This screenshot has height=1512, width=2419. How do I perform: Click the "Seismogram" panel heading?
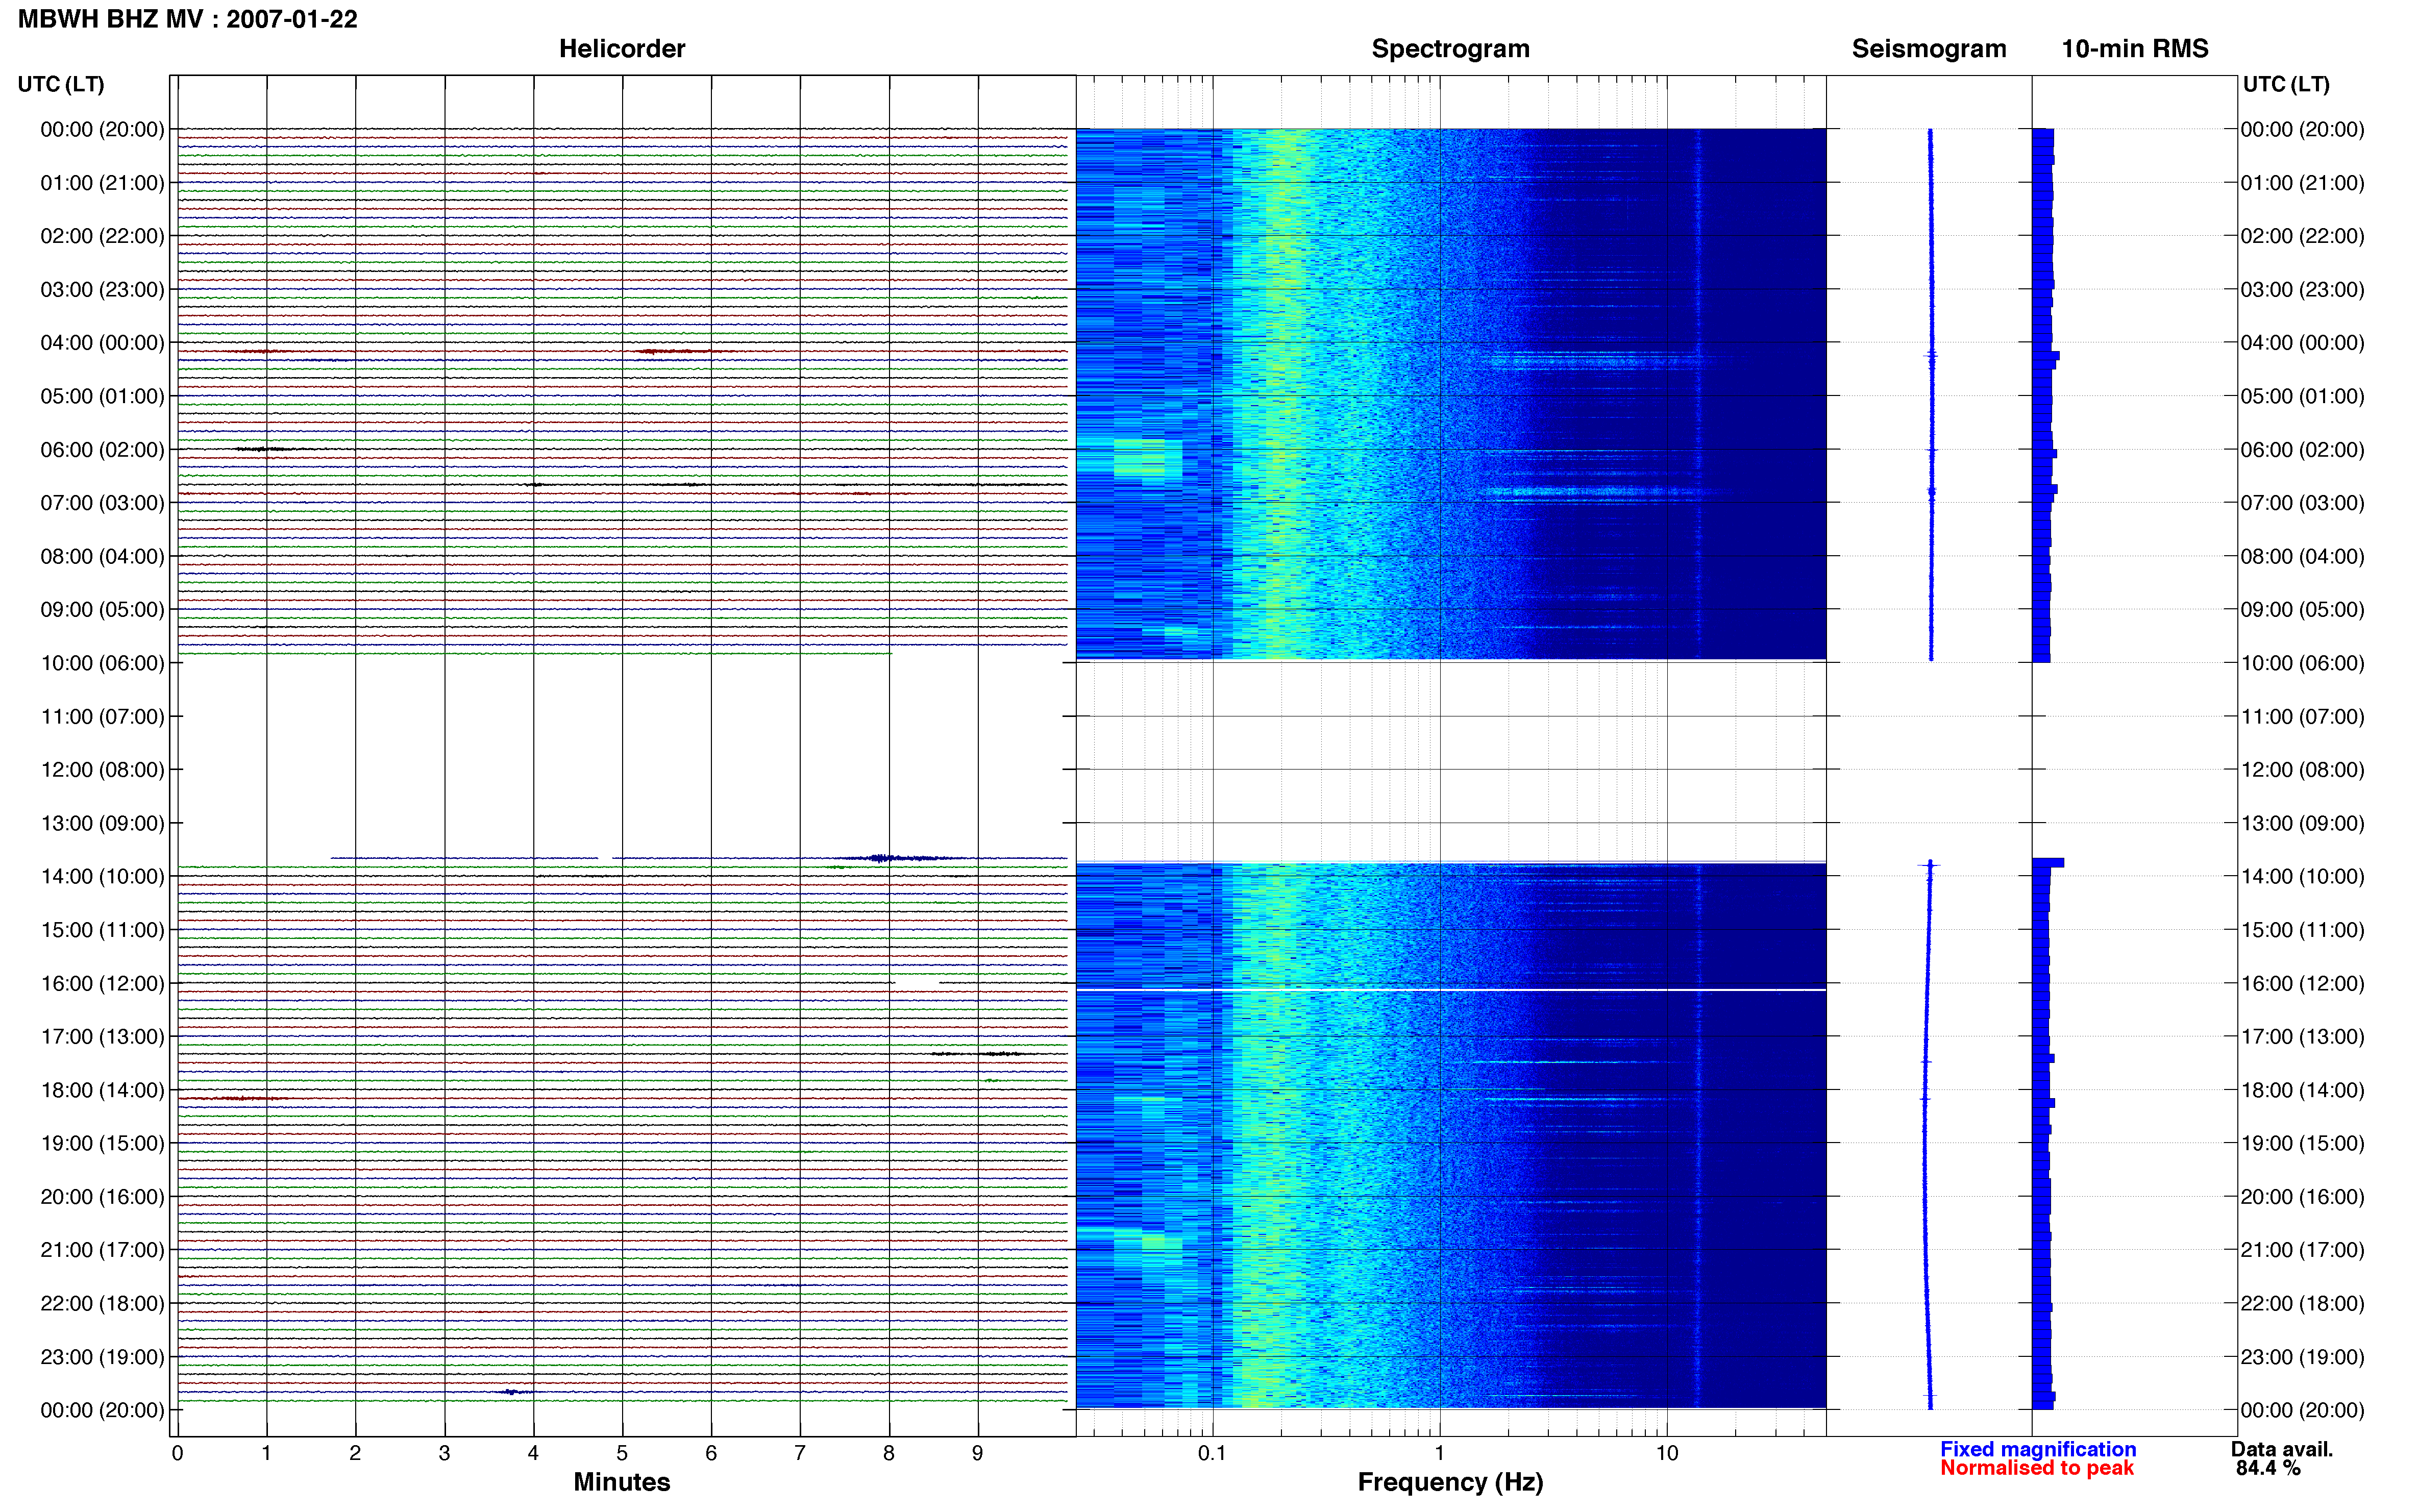click(1929, 48)
